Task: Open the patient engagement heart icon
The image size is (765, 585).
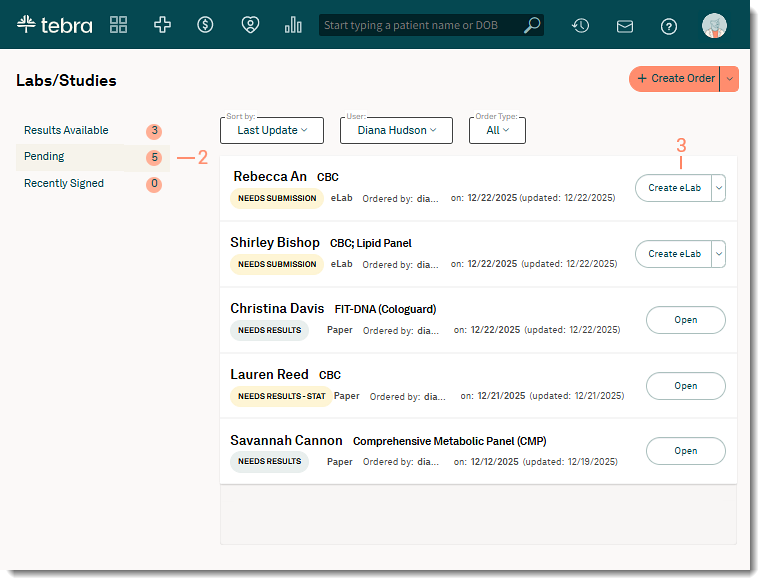Action: (250, 25)
